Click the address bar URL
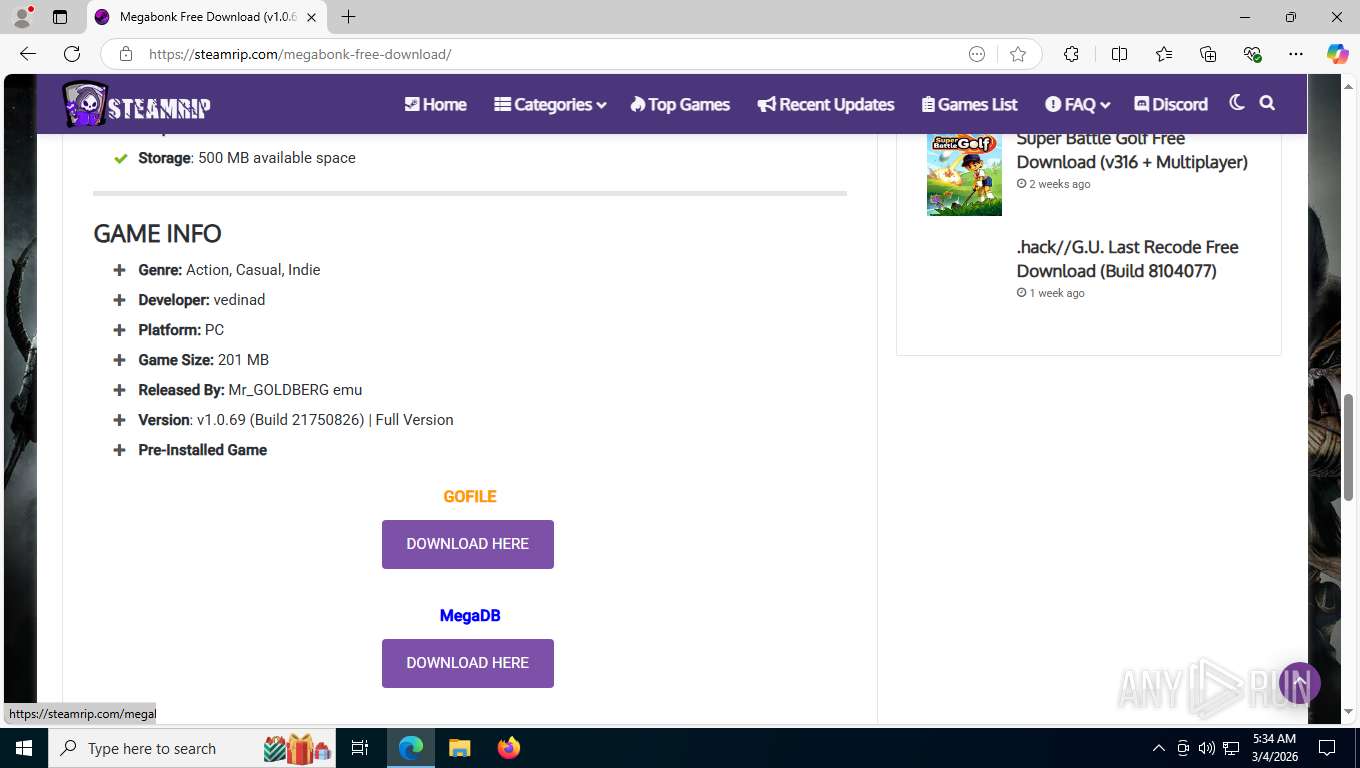 (x=300, y=54)
